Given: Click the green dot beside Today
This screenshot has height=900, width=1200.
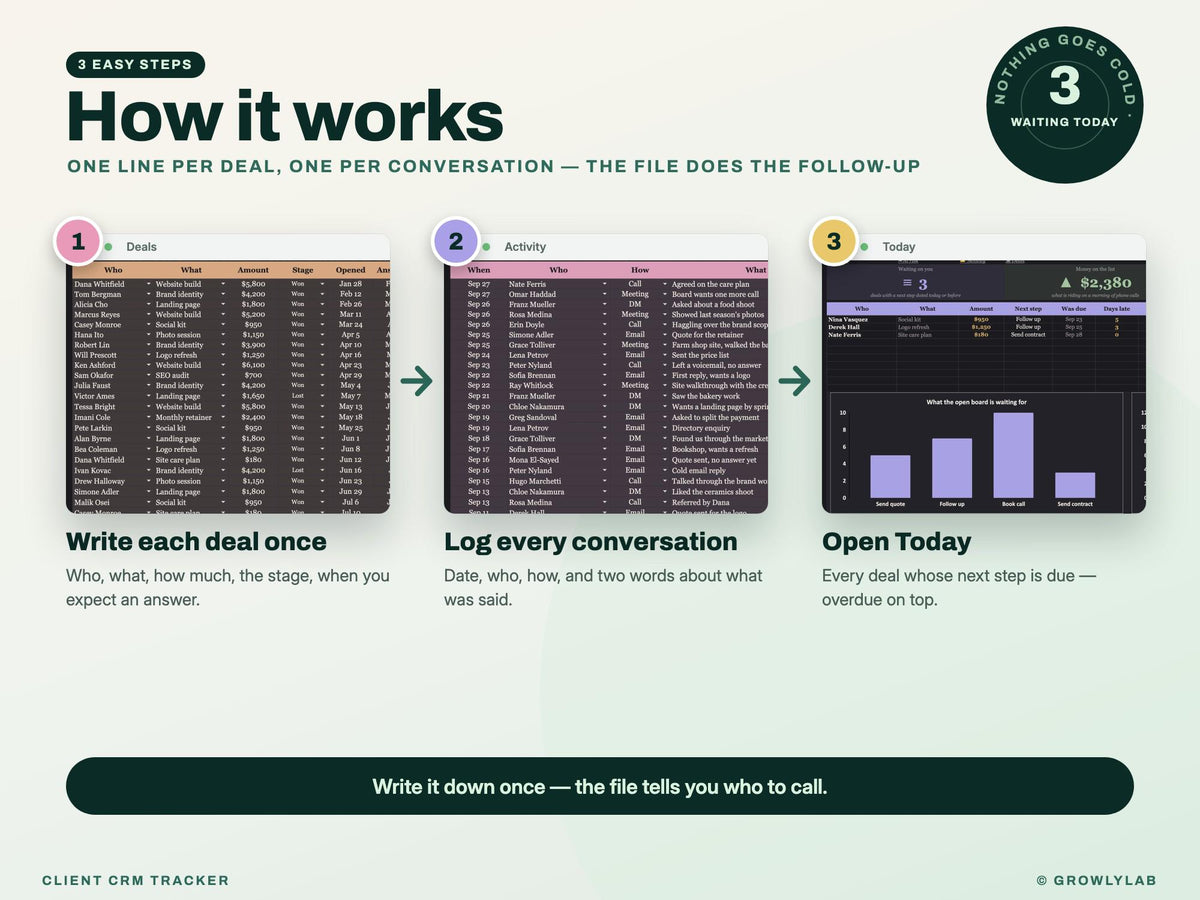Looking at the screenshot, I should tap(864, 247).
